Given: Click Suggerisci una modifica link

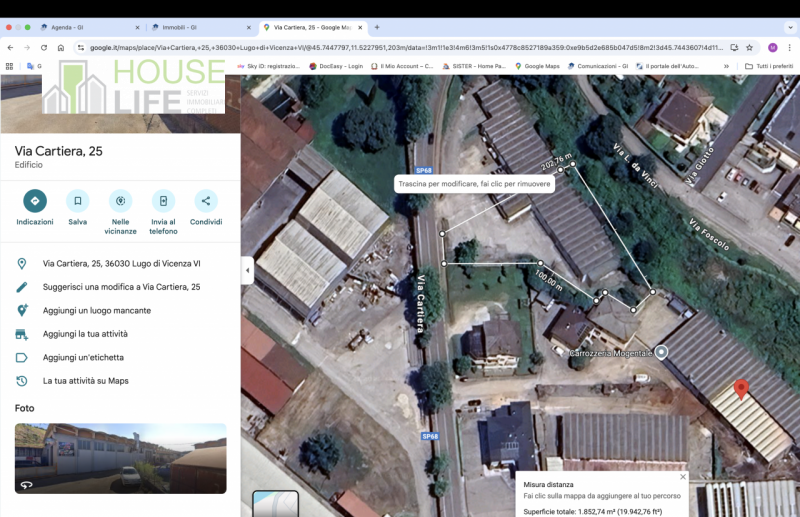Looking at the screenshot, I should 121,287.
